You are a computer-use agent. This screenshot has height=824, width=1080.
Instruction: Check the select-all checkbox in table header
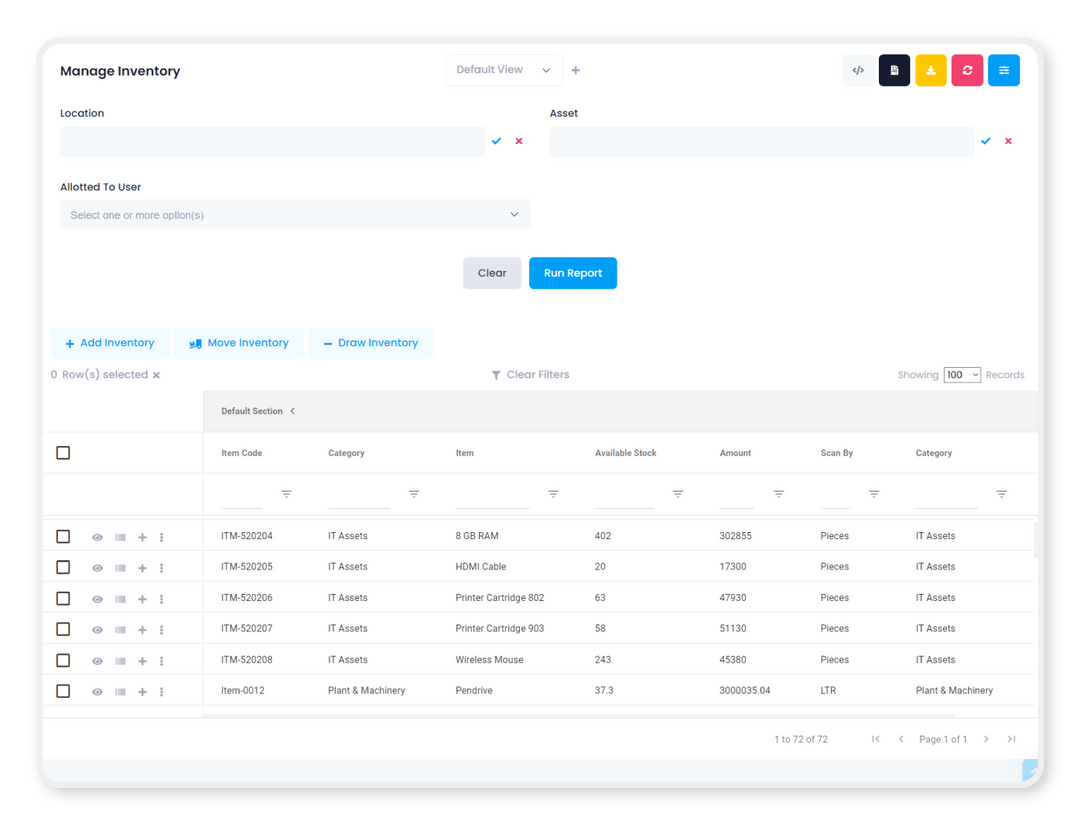(x=63, y=452)
